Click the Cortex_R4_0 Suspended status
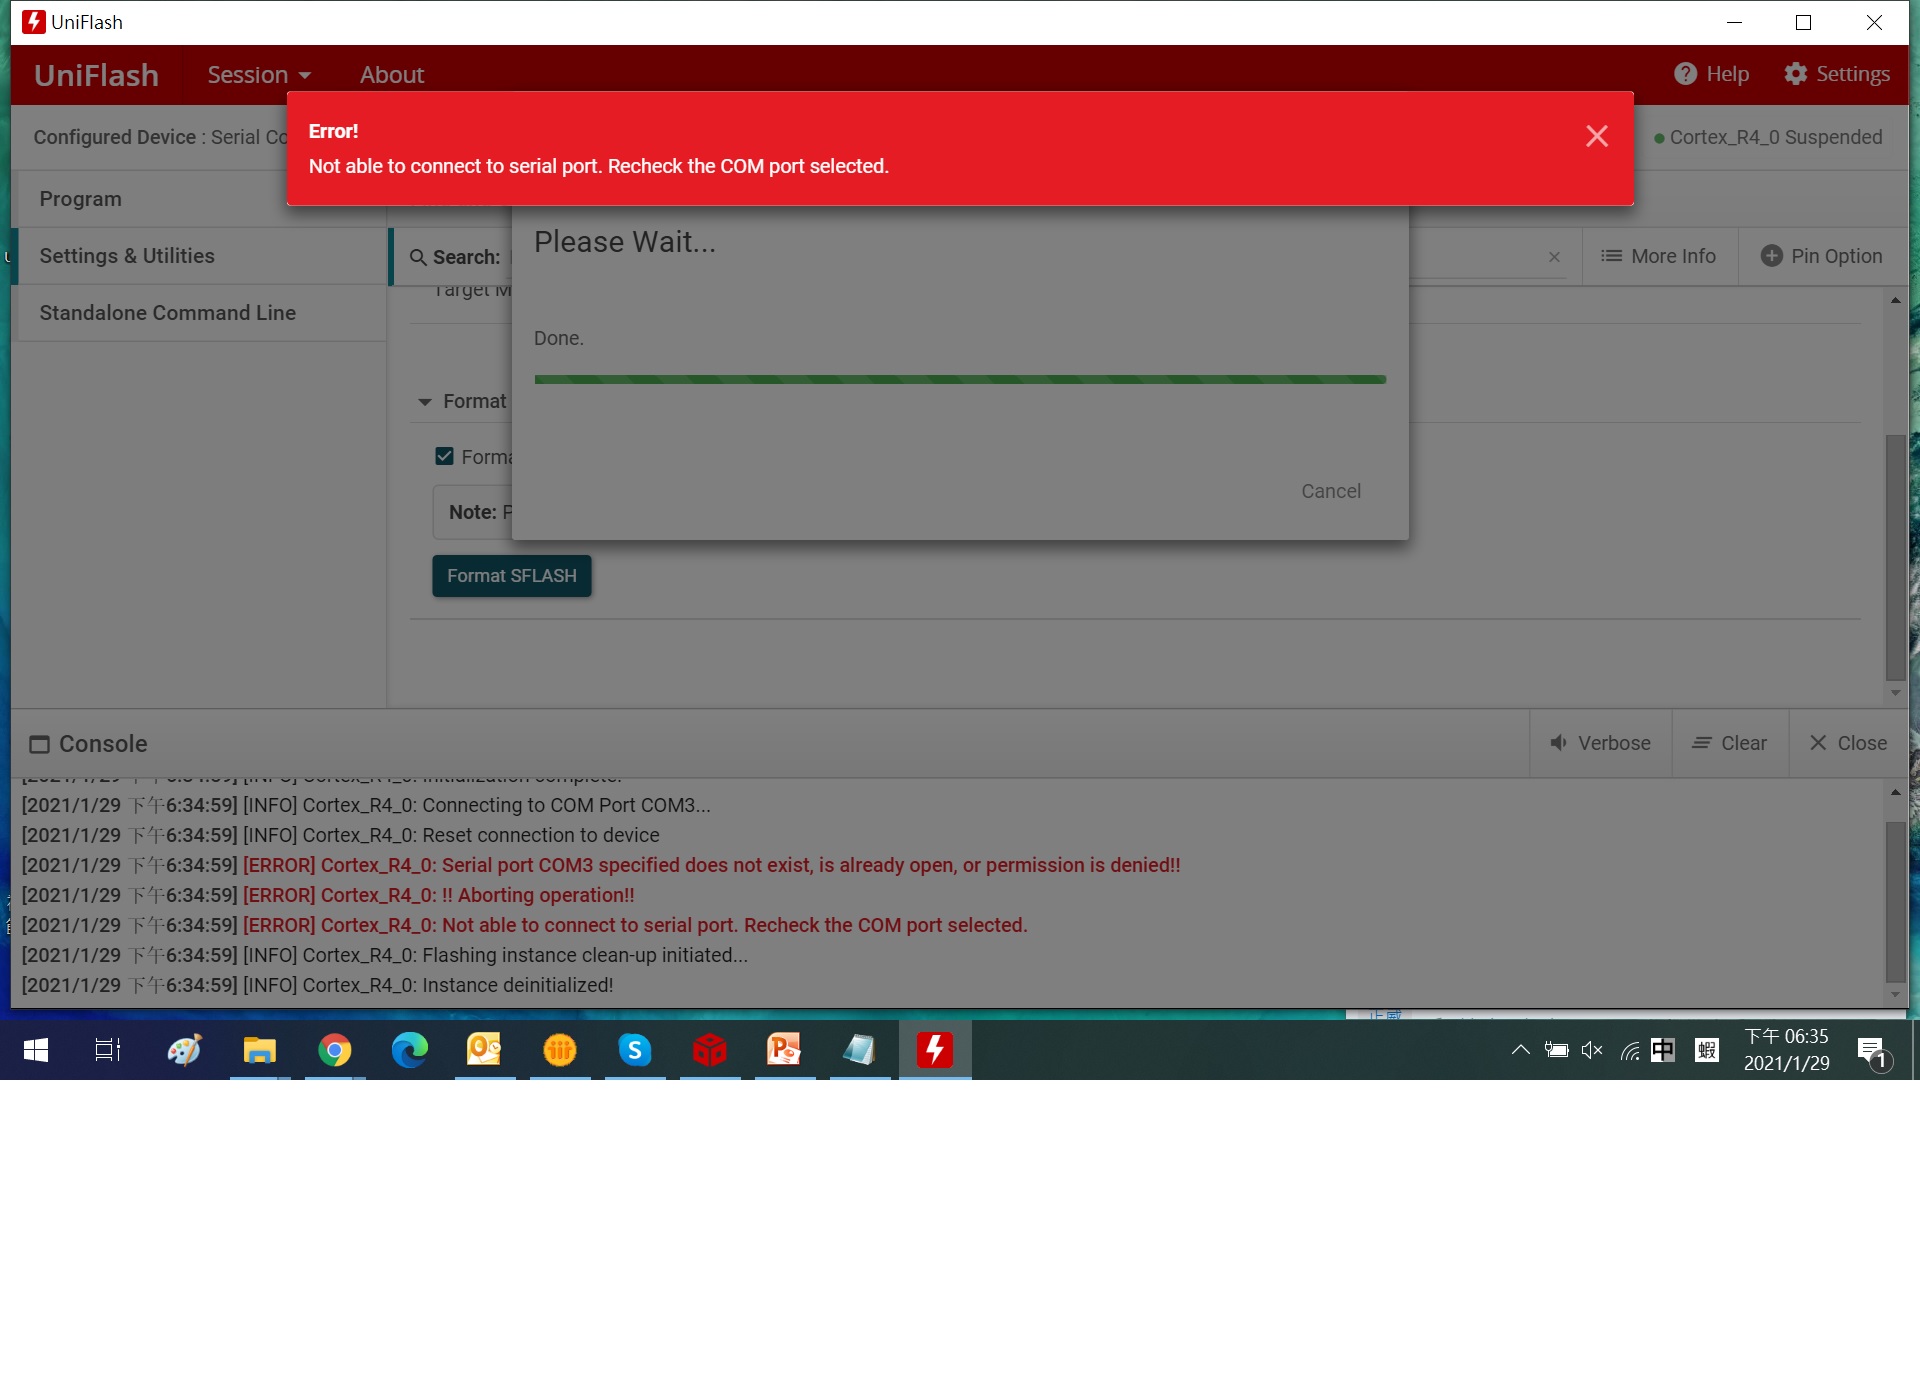 coord(1768,138)
